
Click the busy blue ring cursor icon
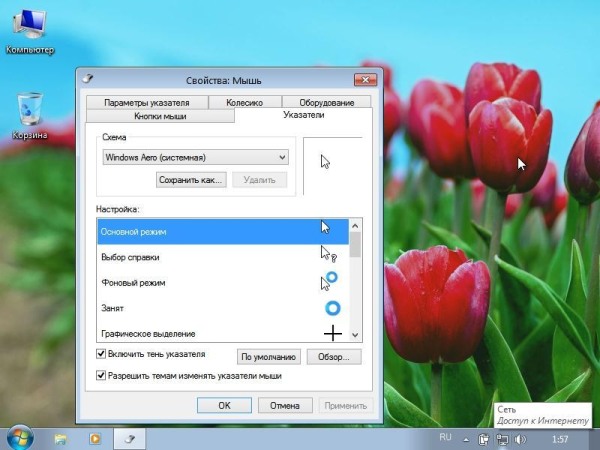(333, 308)
